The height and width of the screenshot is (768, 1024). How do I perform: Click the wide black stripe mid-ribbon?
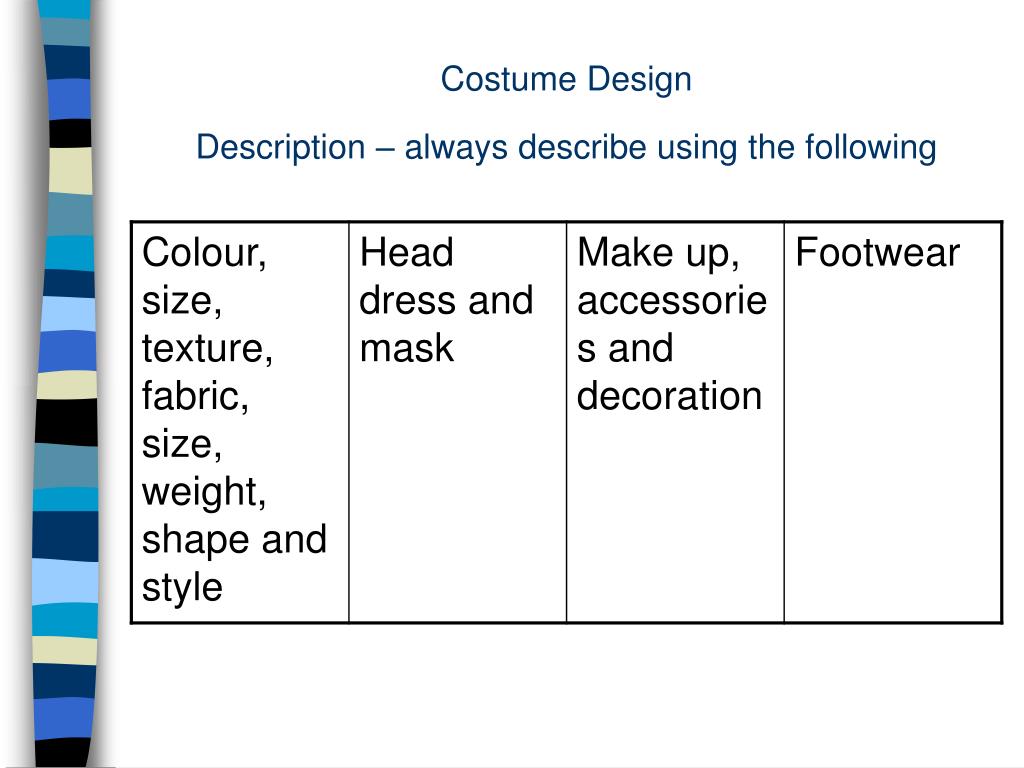[x=67, y=423]
